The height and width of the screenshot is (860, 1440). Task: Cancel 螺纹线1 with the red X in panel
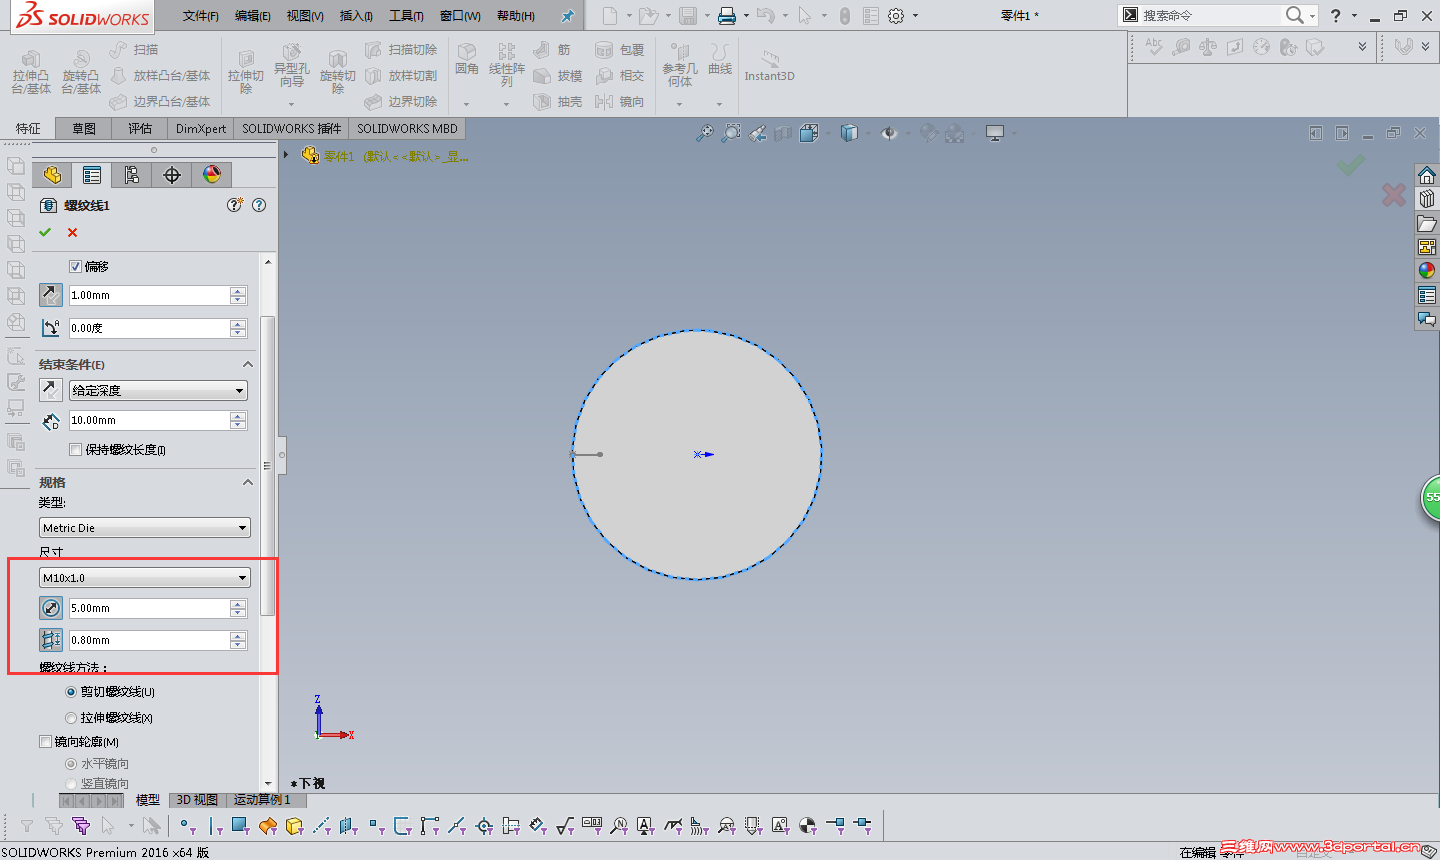(72, 232)
